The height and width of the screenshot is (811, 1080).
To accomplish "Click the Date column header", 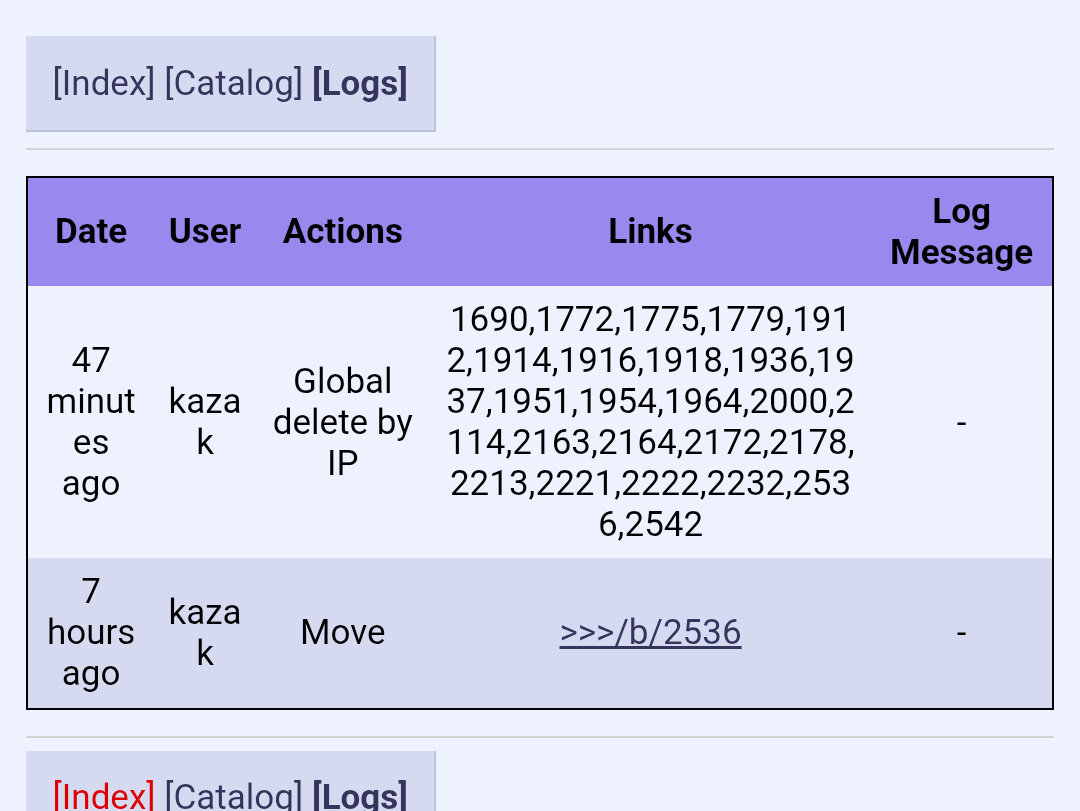I will (91, 231).
